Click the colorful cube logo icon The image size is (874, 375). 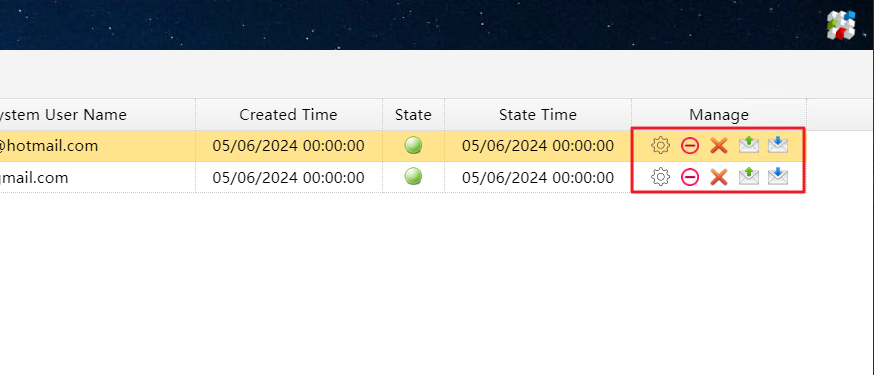pos(841,26)
